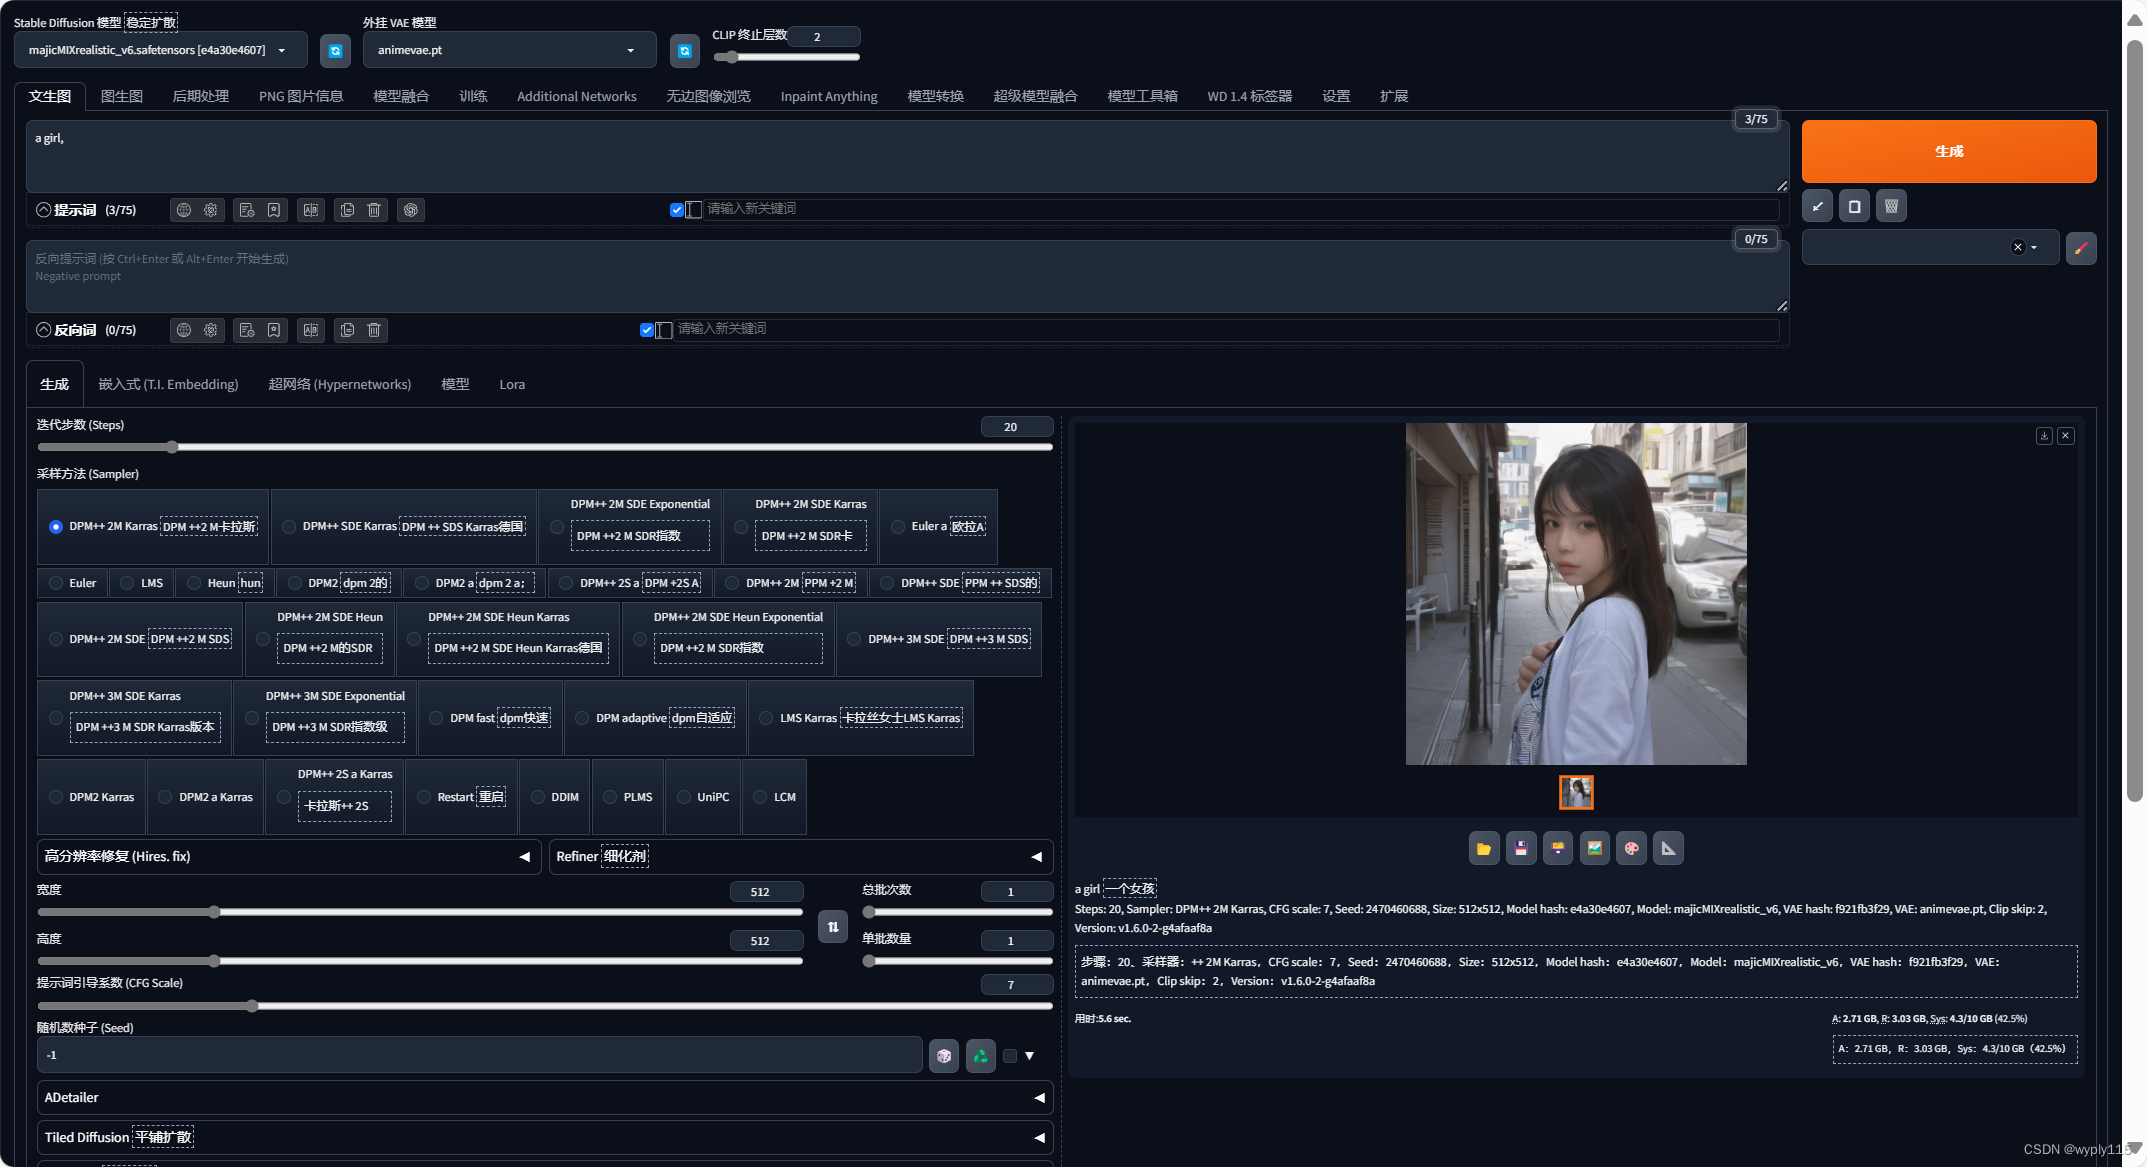The height and width of the screenshot is (1167, 2147).
Task: Click the paintbrush edit-style icon
Action: point(2080,248)
